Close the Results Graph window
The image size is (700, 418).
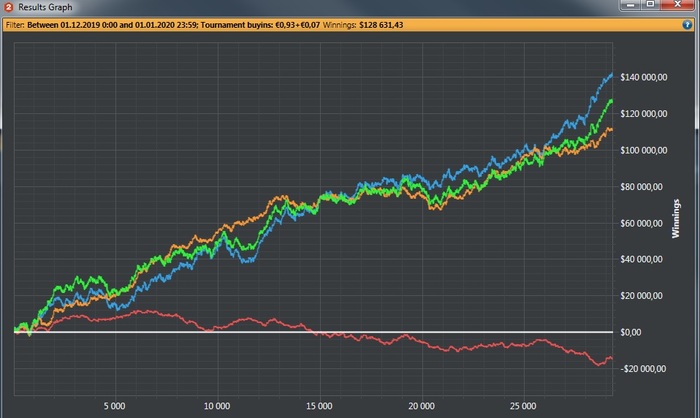(x=677, y=4)
